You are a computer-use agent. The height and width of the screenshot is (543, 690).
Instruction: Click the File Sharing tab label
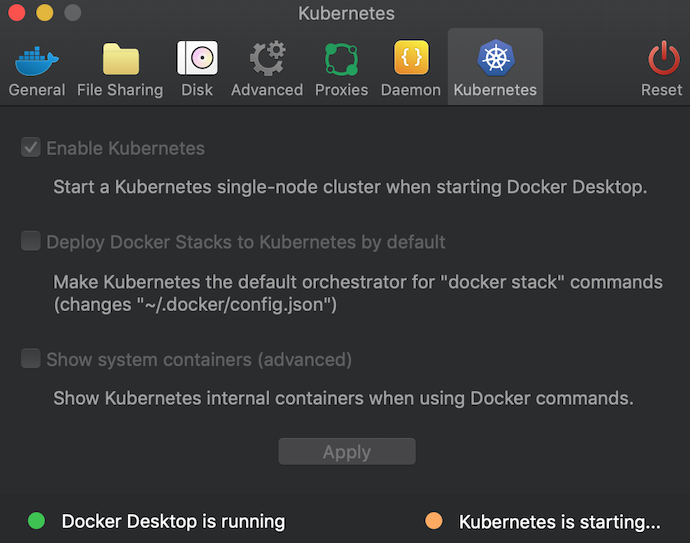click(120, 90)
